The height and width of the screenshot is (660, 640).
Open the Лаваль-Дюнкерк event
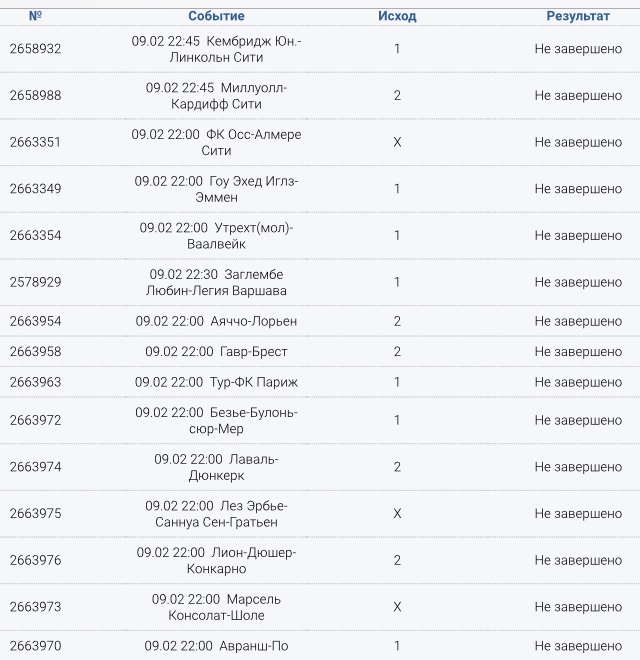point(216,467)
